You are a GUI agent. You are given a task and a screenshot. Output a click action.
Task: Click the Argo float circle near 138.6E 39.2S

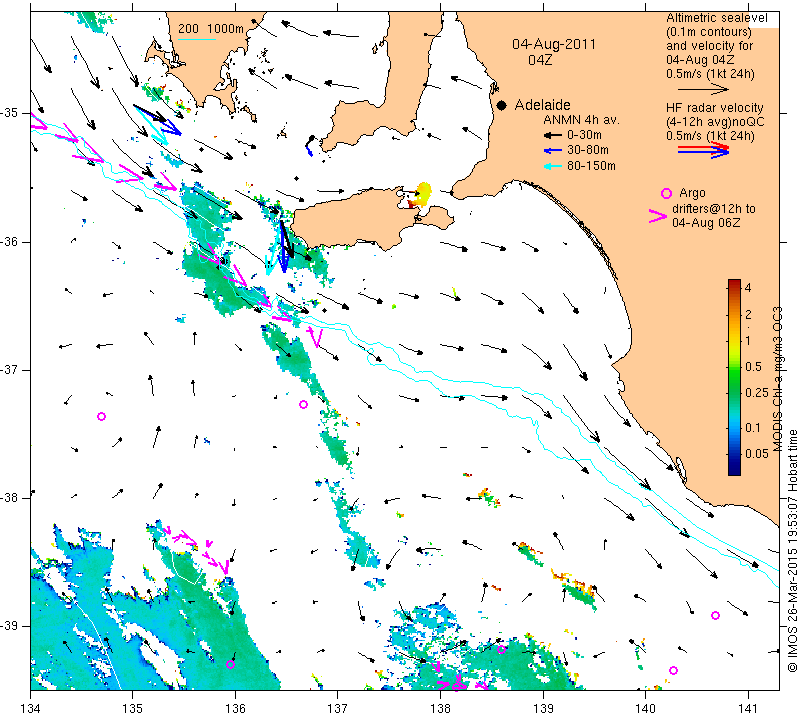click(502, 650)
